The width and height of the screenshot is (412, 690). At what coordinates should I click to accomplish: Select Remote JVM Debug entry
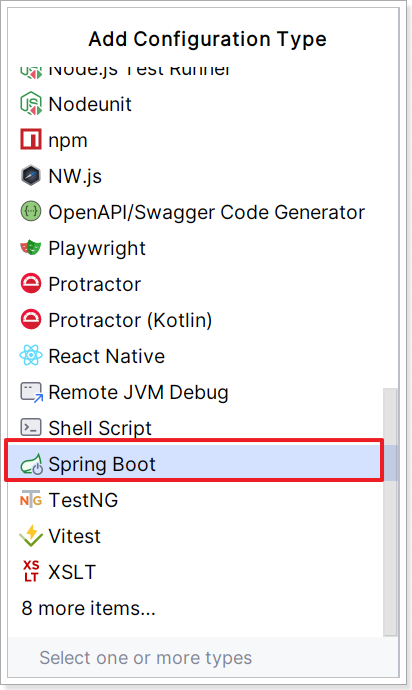[195, 392]
